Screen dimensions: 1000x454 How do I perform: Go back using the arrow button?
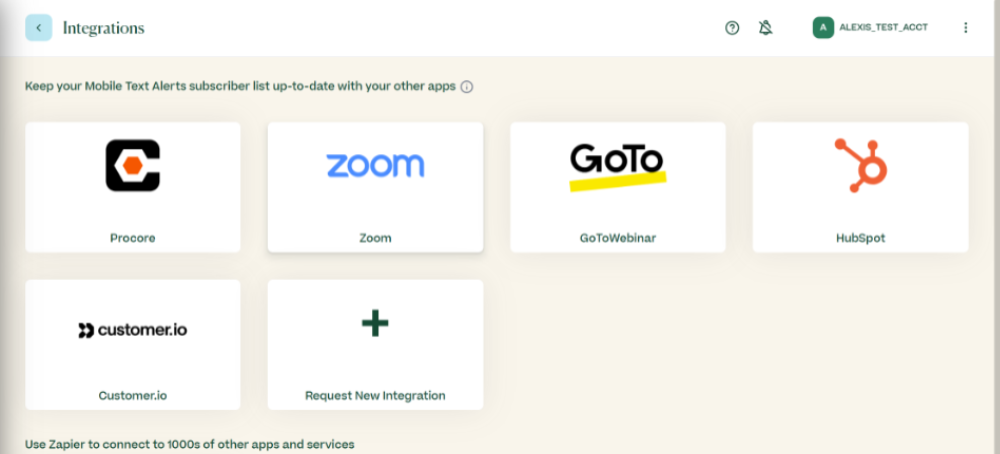(38, 27)
